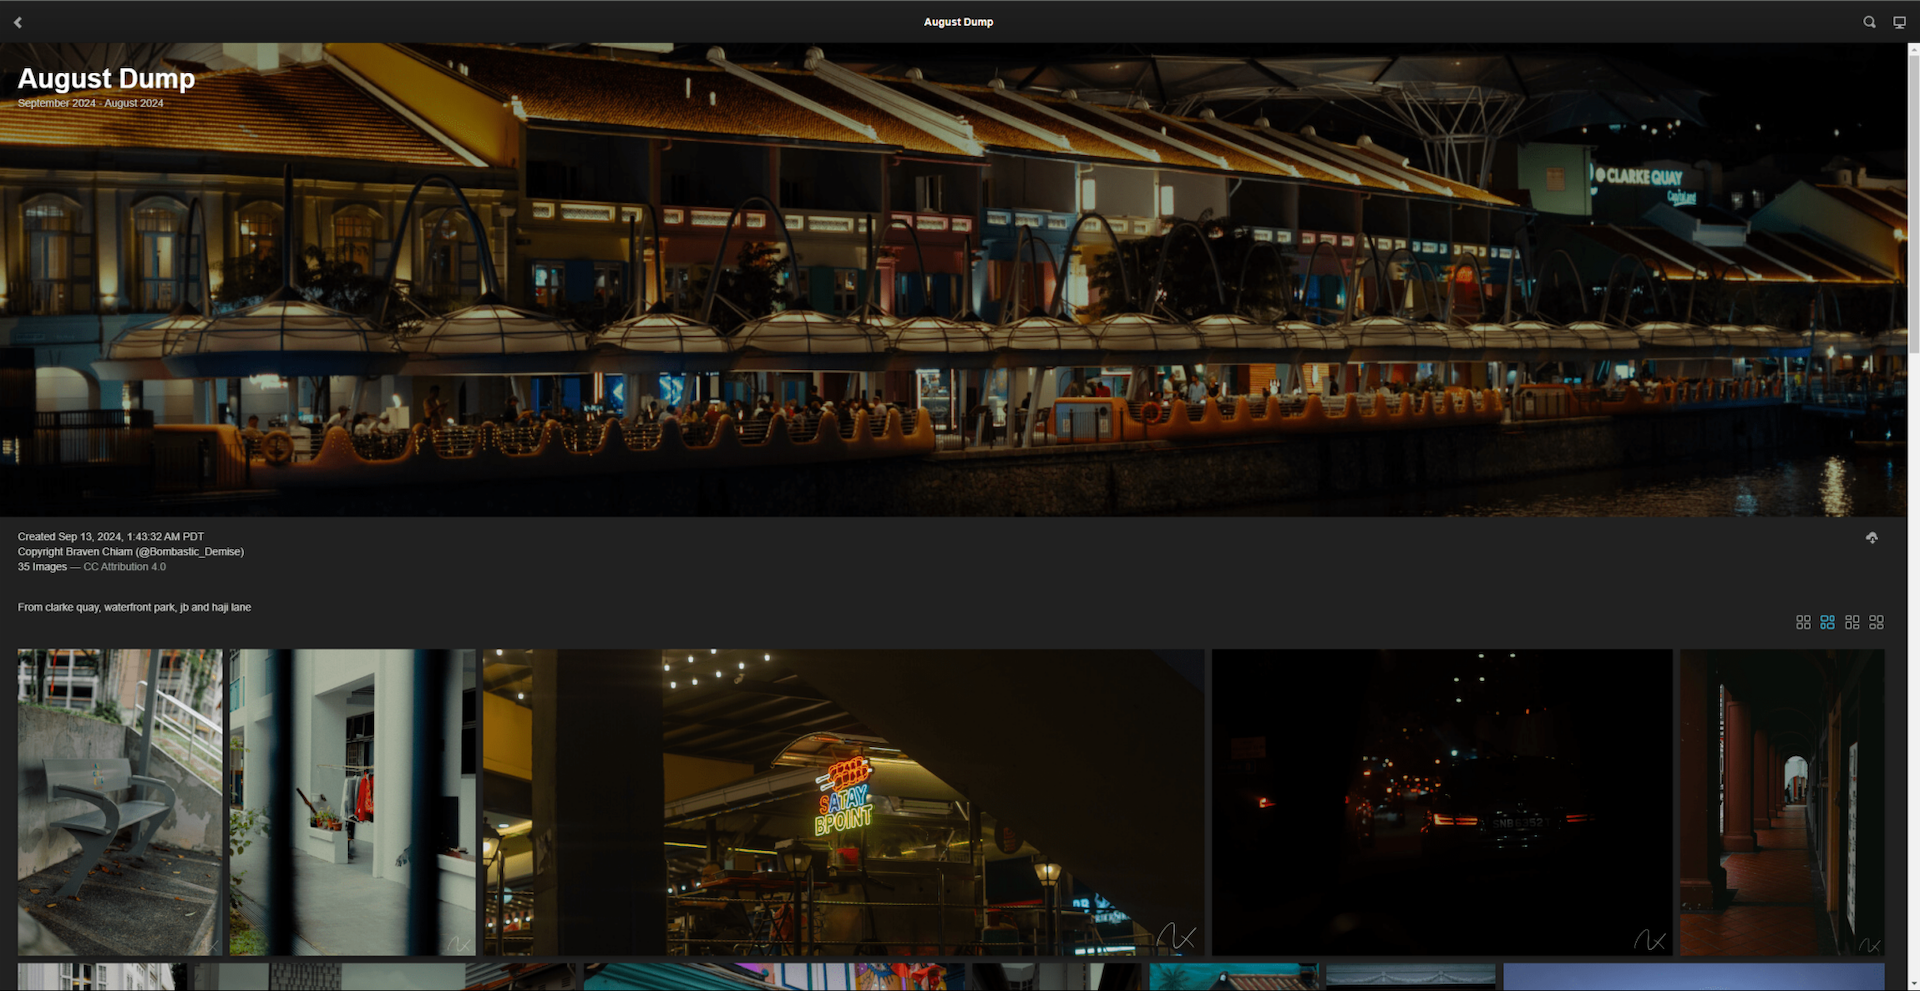
Task: Open search with the magnifier icon
Action: 1868,22
